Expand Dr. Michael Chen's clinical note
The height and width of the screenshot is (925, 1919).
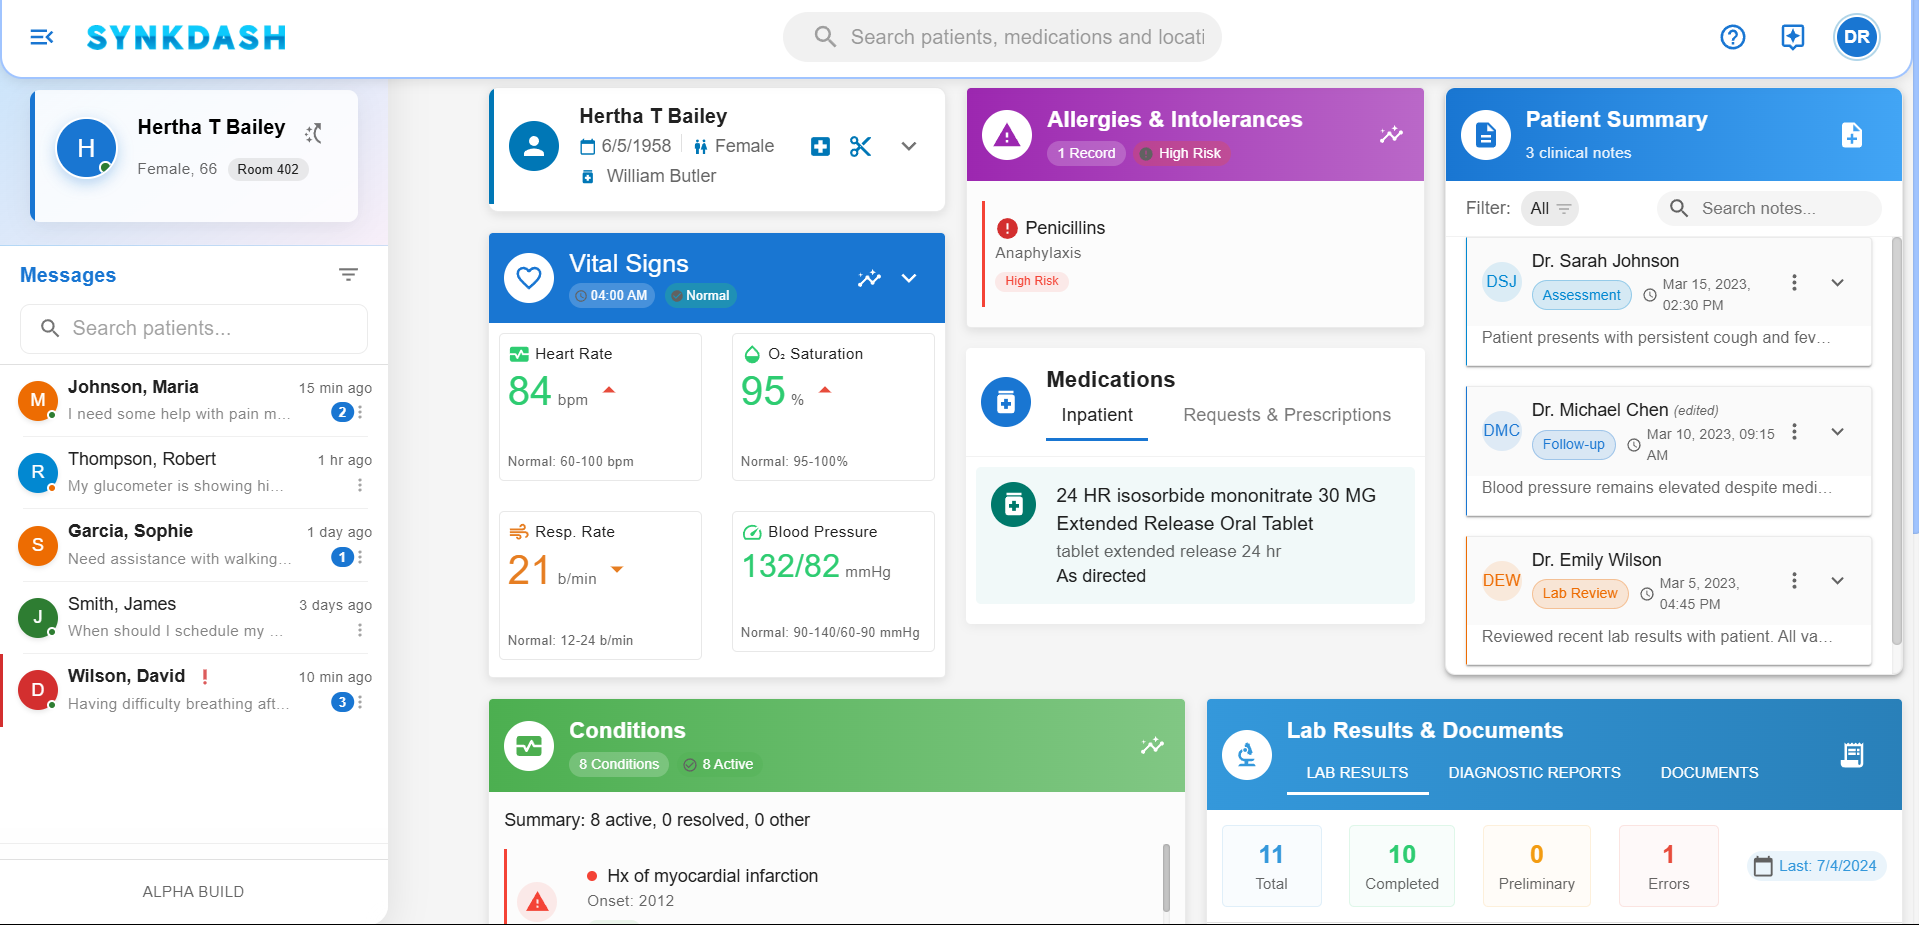(x=1837, y=432)
